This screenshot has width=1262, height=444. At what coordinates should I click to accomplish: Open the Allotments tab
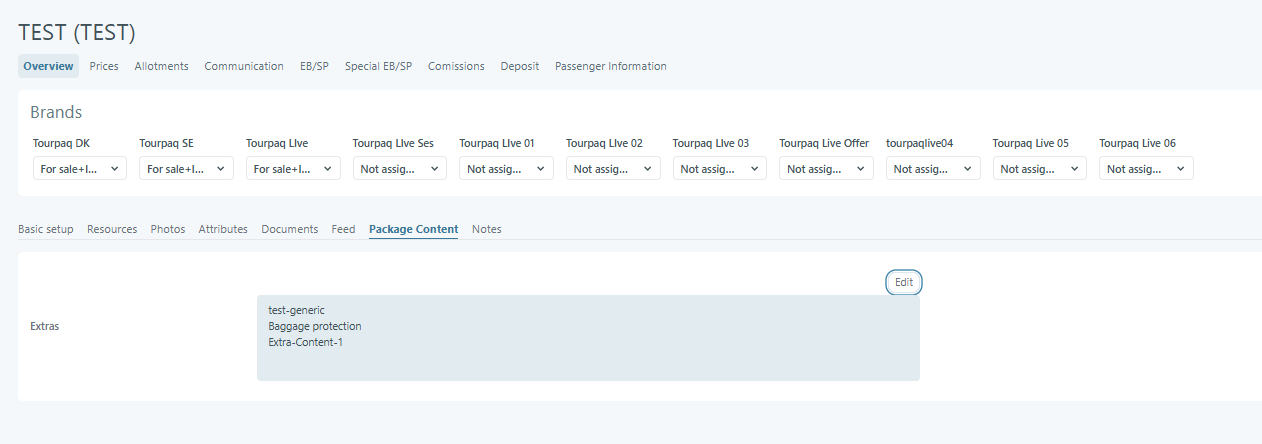pos(162,66)
